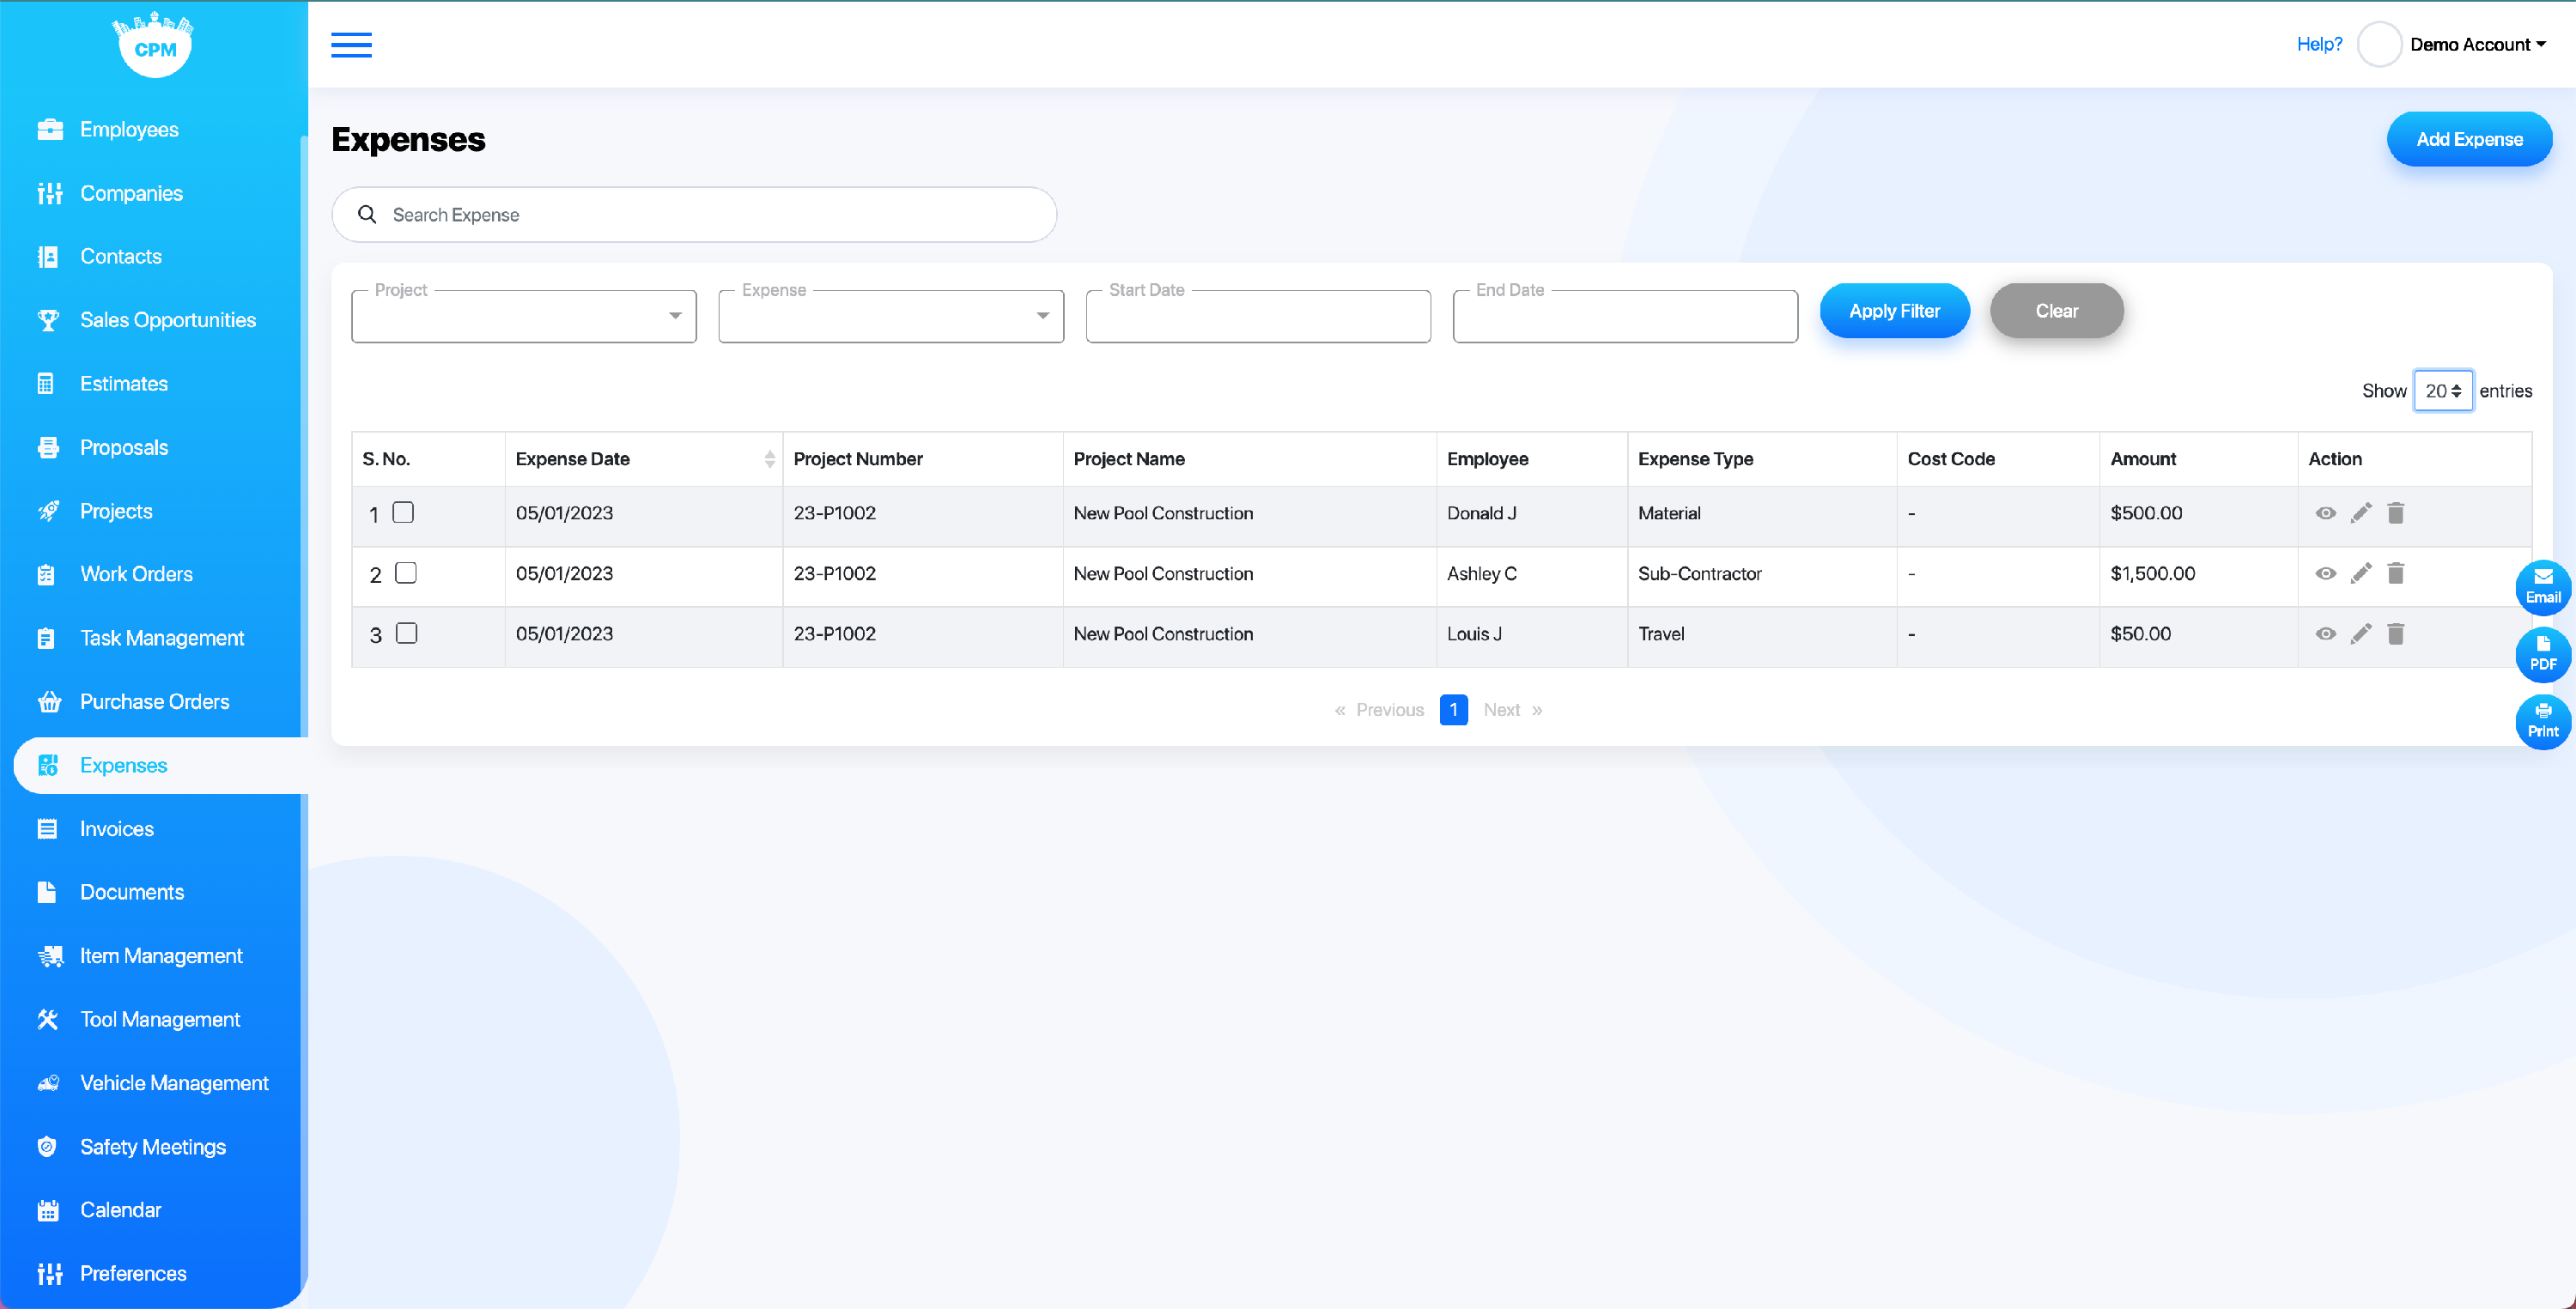
Task: Click the Projects rocket icon
Action: click(47, 511)
